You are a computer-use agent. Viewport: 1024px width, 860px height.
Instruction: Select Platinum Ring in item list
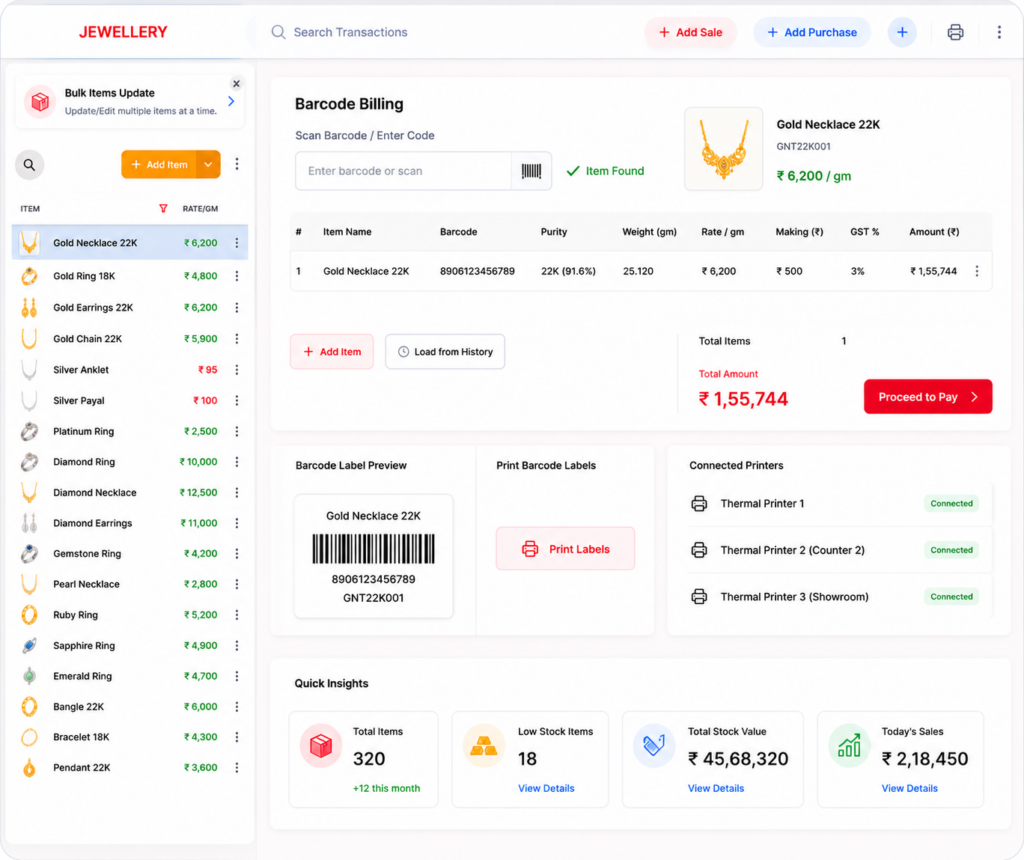[130, 431]
